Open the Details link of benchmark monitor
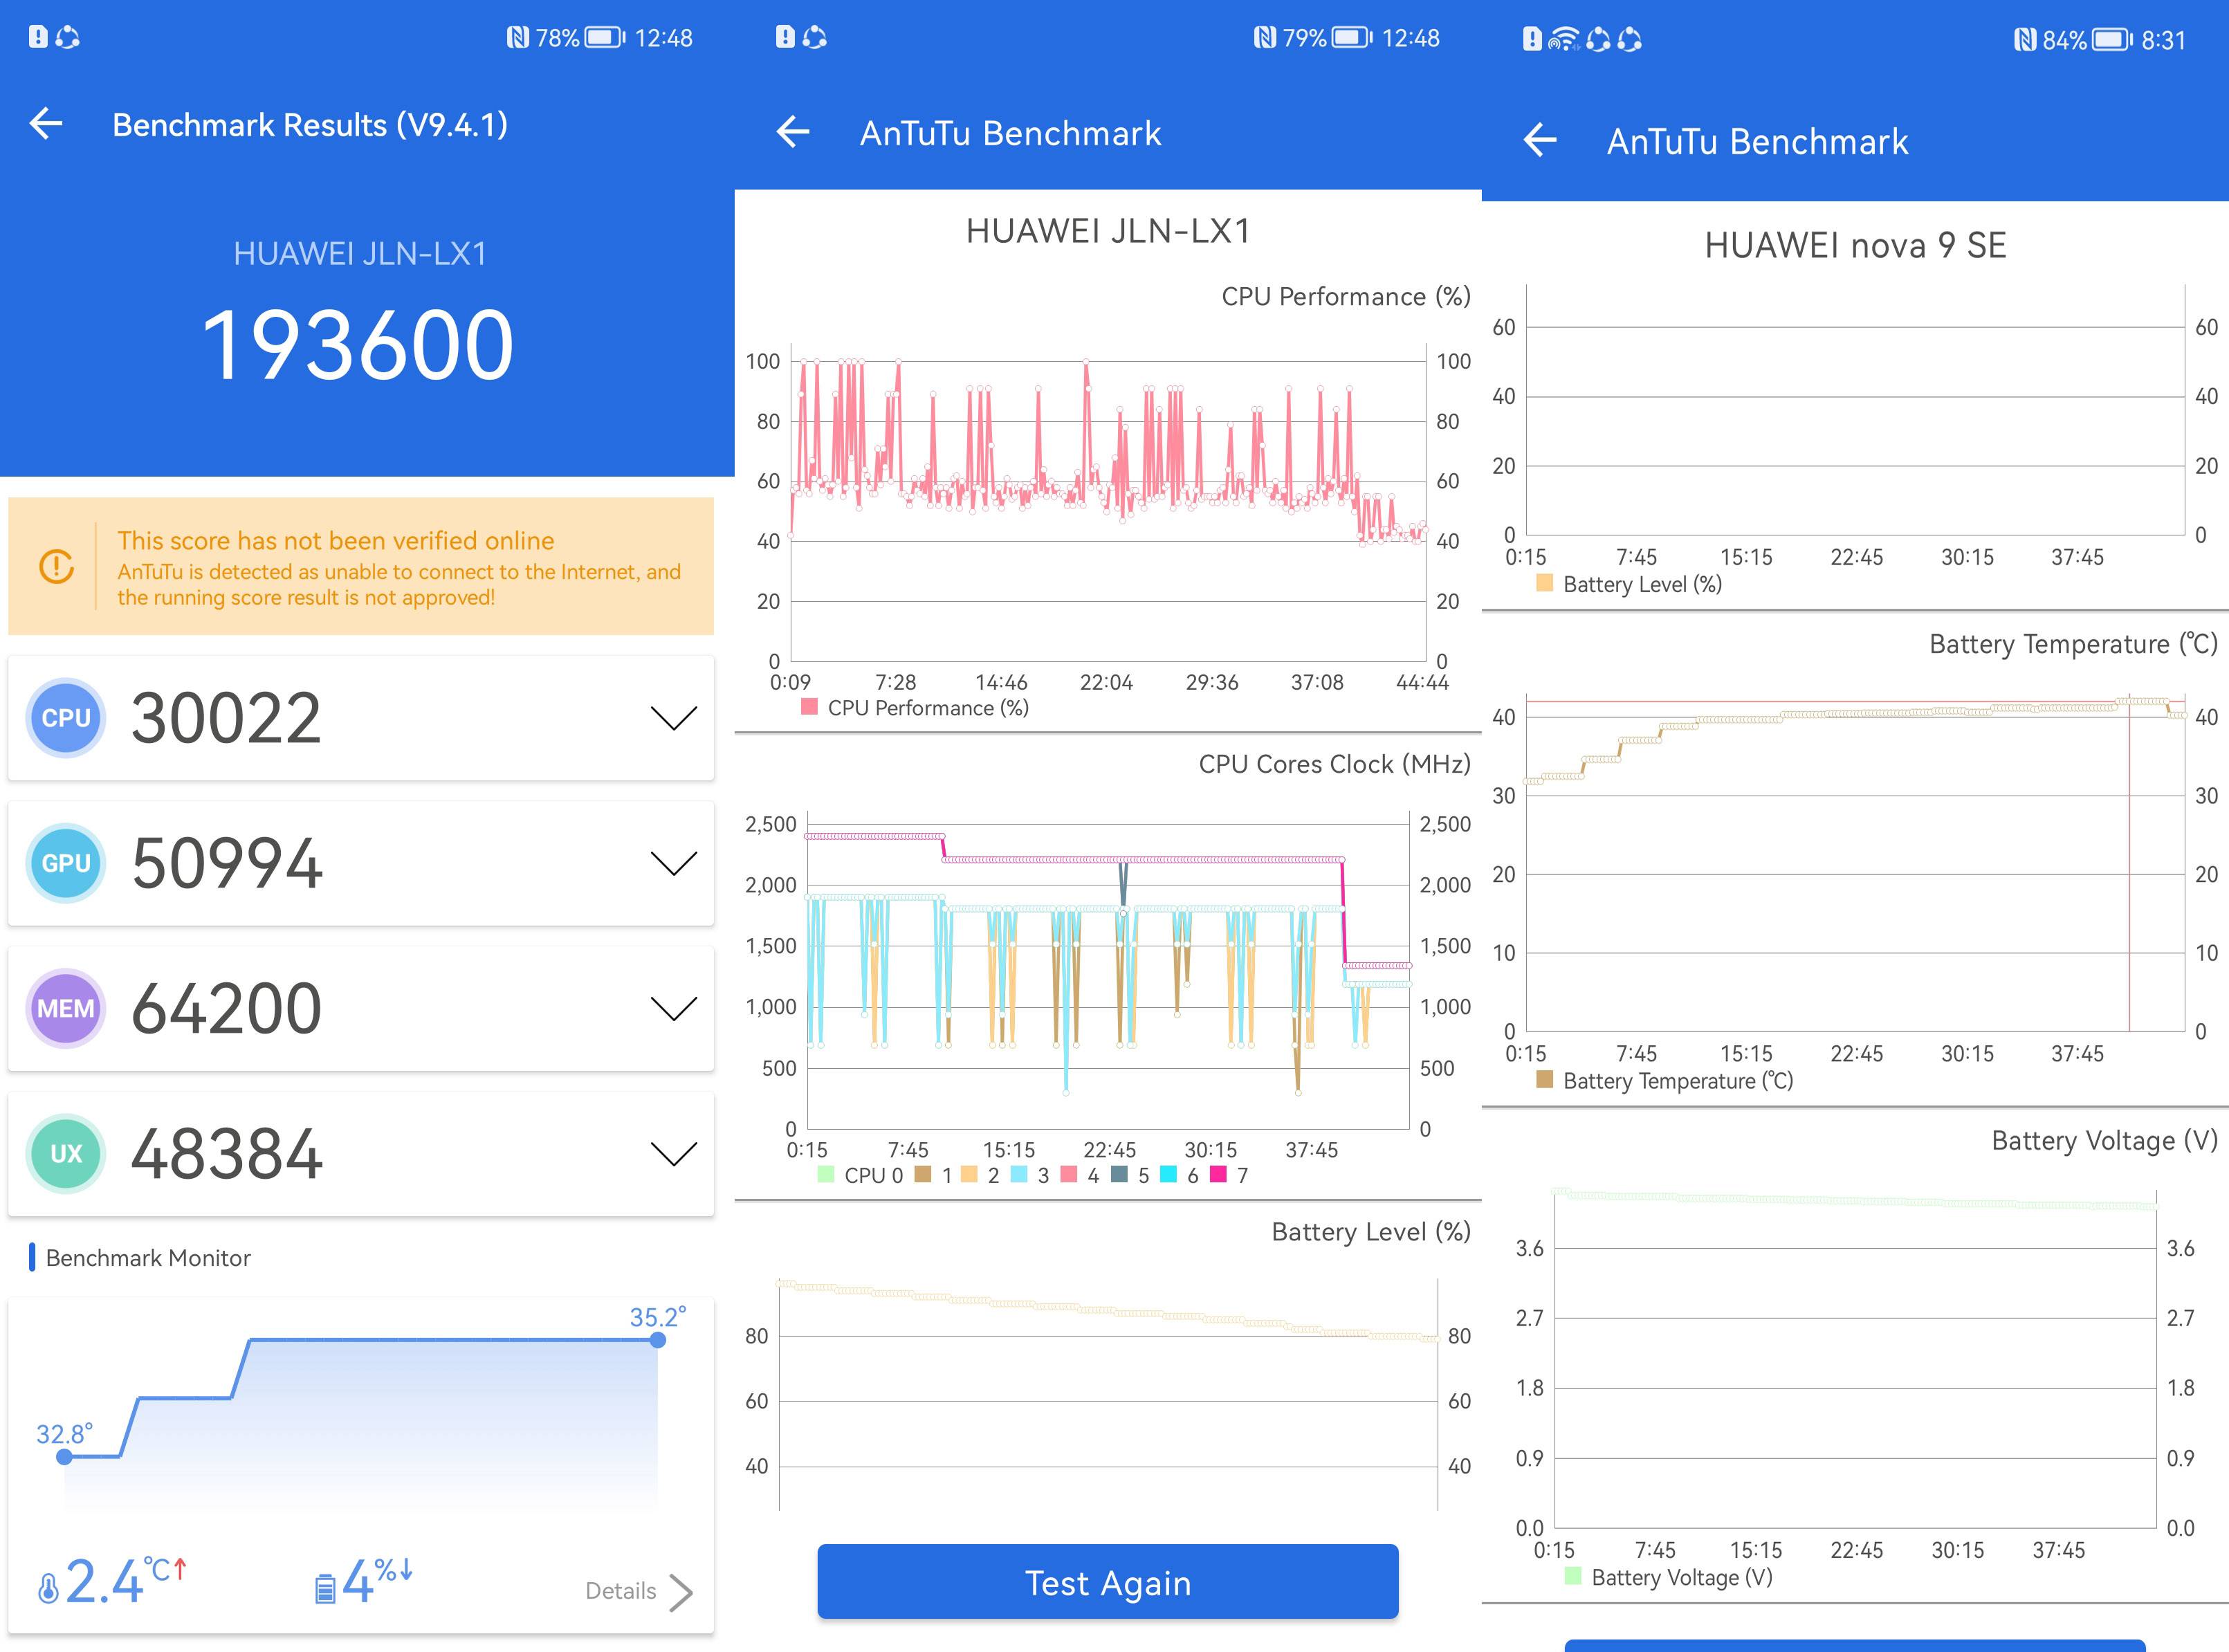Image resolution: width=2229 pixels, height=1652 pixels. 621,1591
